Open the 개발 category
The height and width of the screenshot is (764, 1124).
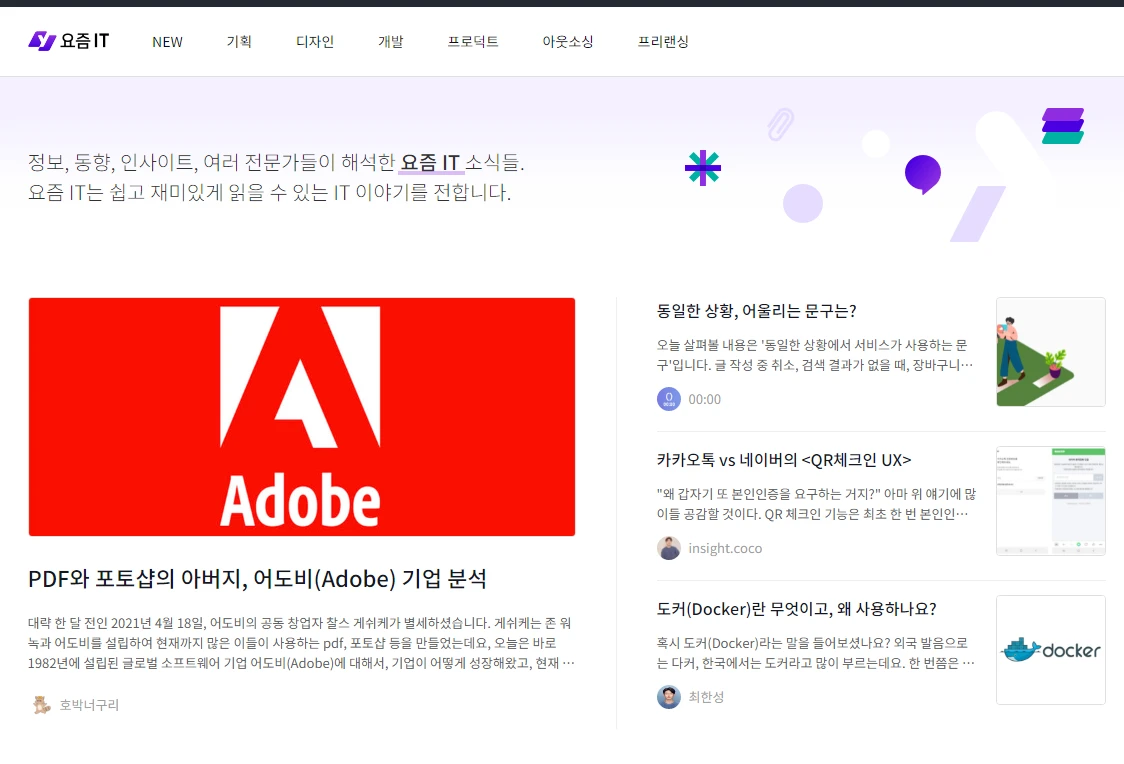[x=391, y=42]
